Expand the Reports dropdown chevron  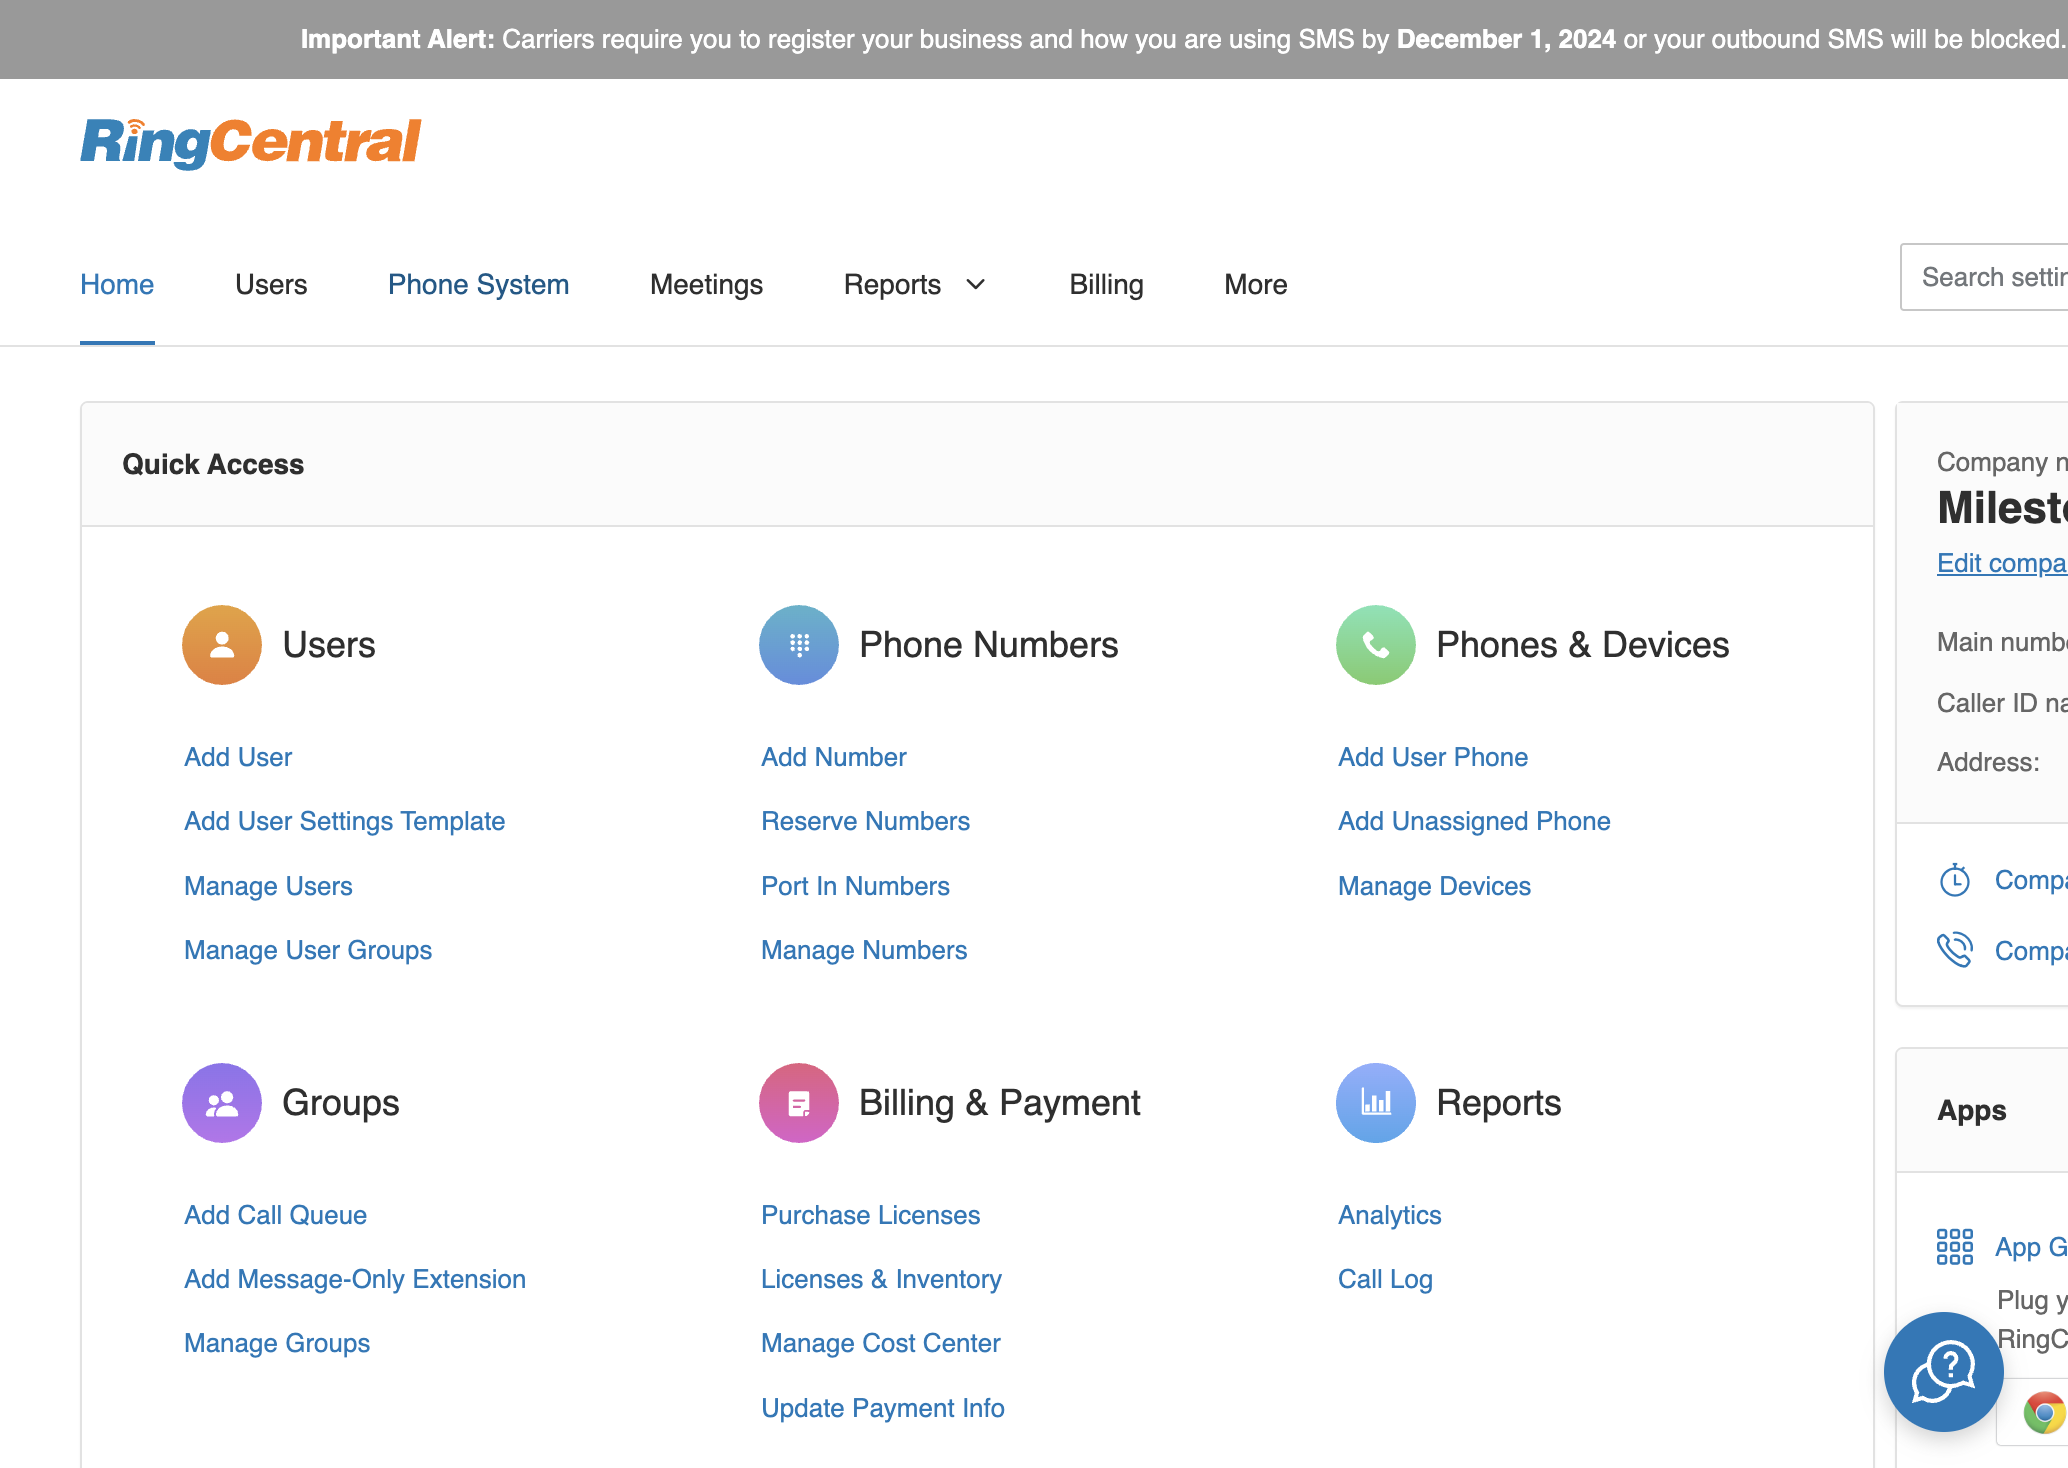(976, 285)
